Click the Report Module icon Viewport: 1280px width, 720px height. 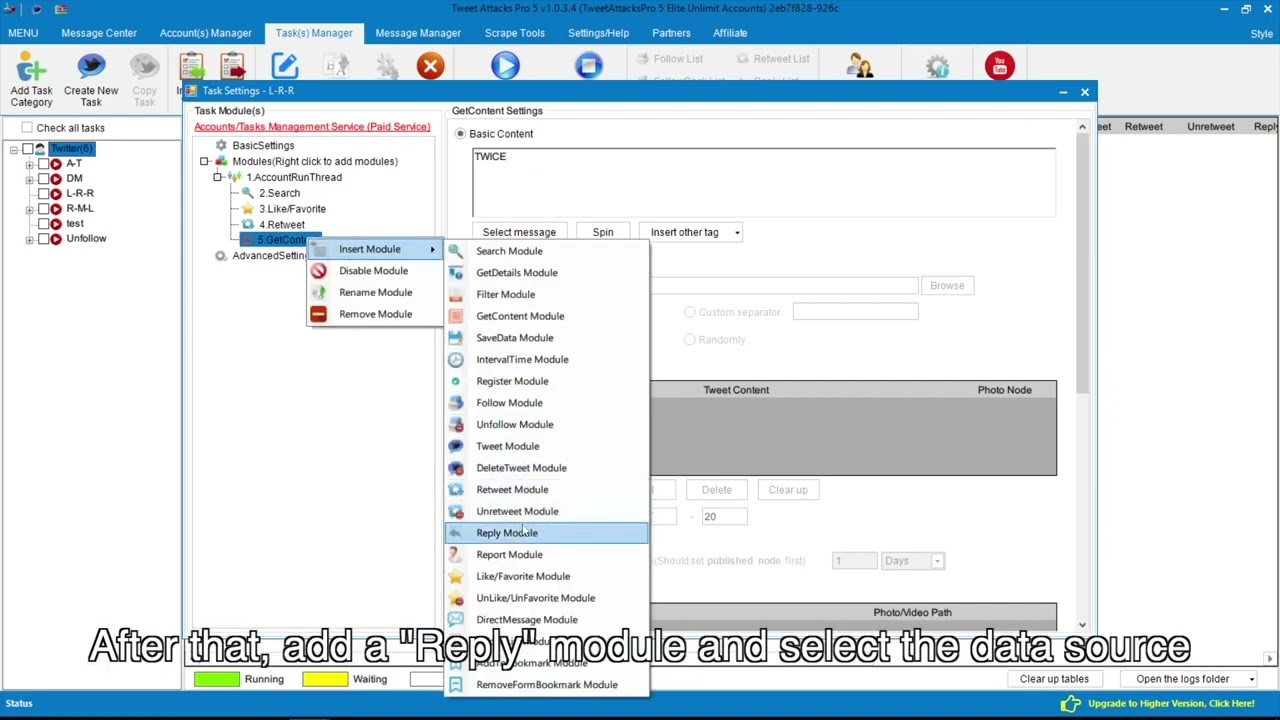(x=456, y=555)
